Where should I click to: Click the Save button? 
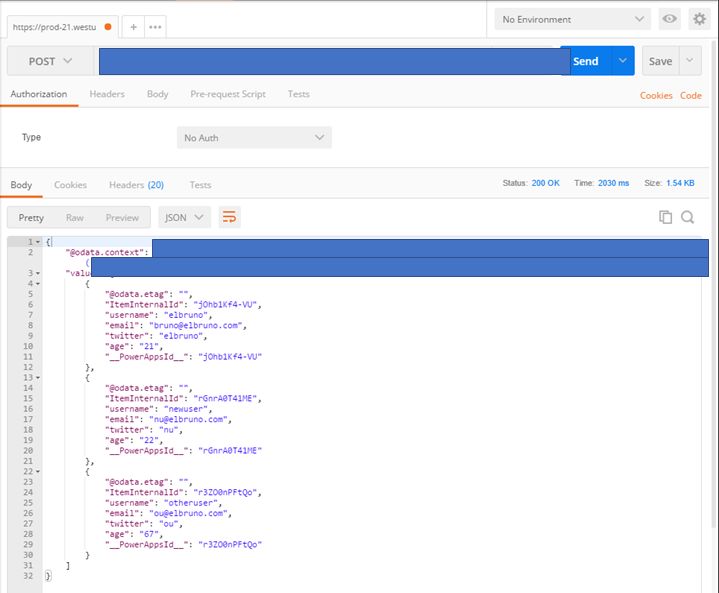(x=660, y=61)
